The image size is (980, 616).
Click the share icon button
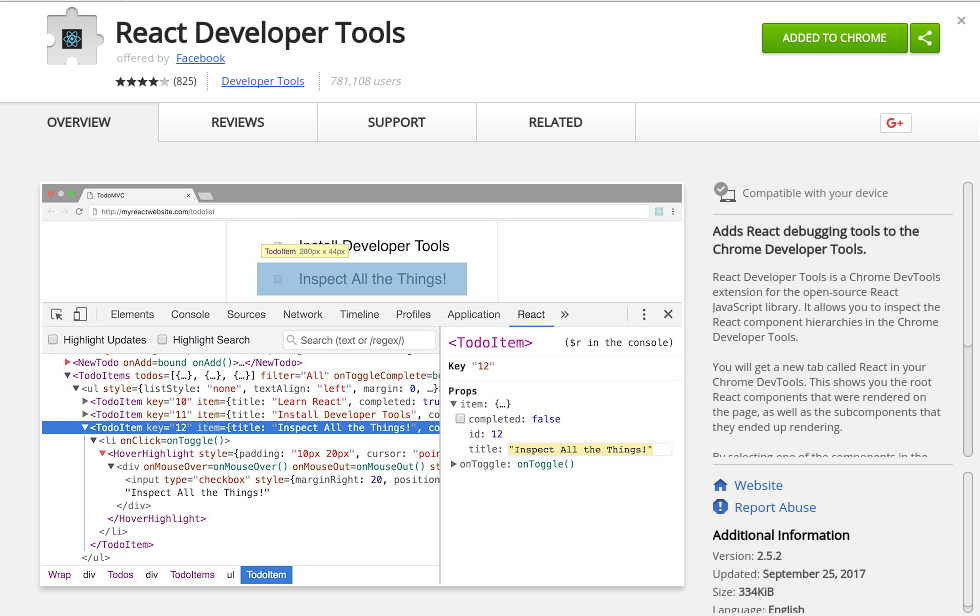924,38
